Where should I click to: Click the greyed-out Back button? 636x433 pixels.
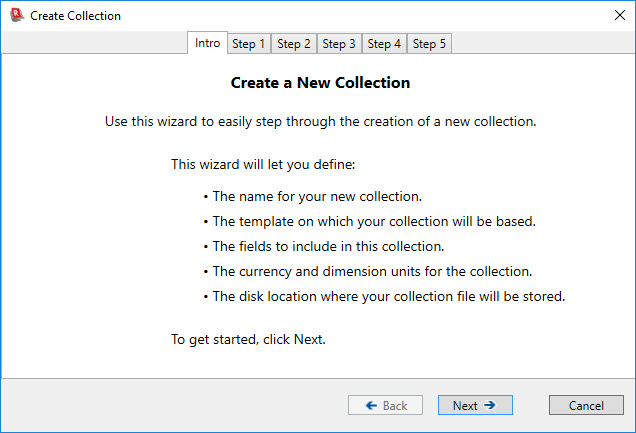click(x=385, y=405)
